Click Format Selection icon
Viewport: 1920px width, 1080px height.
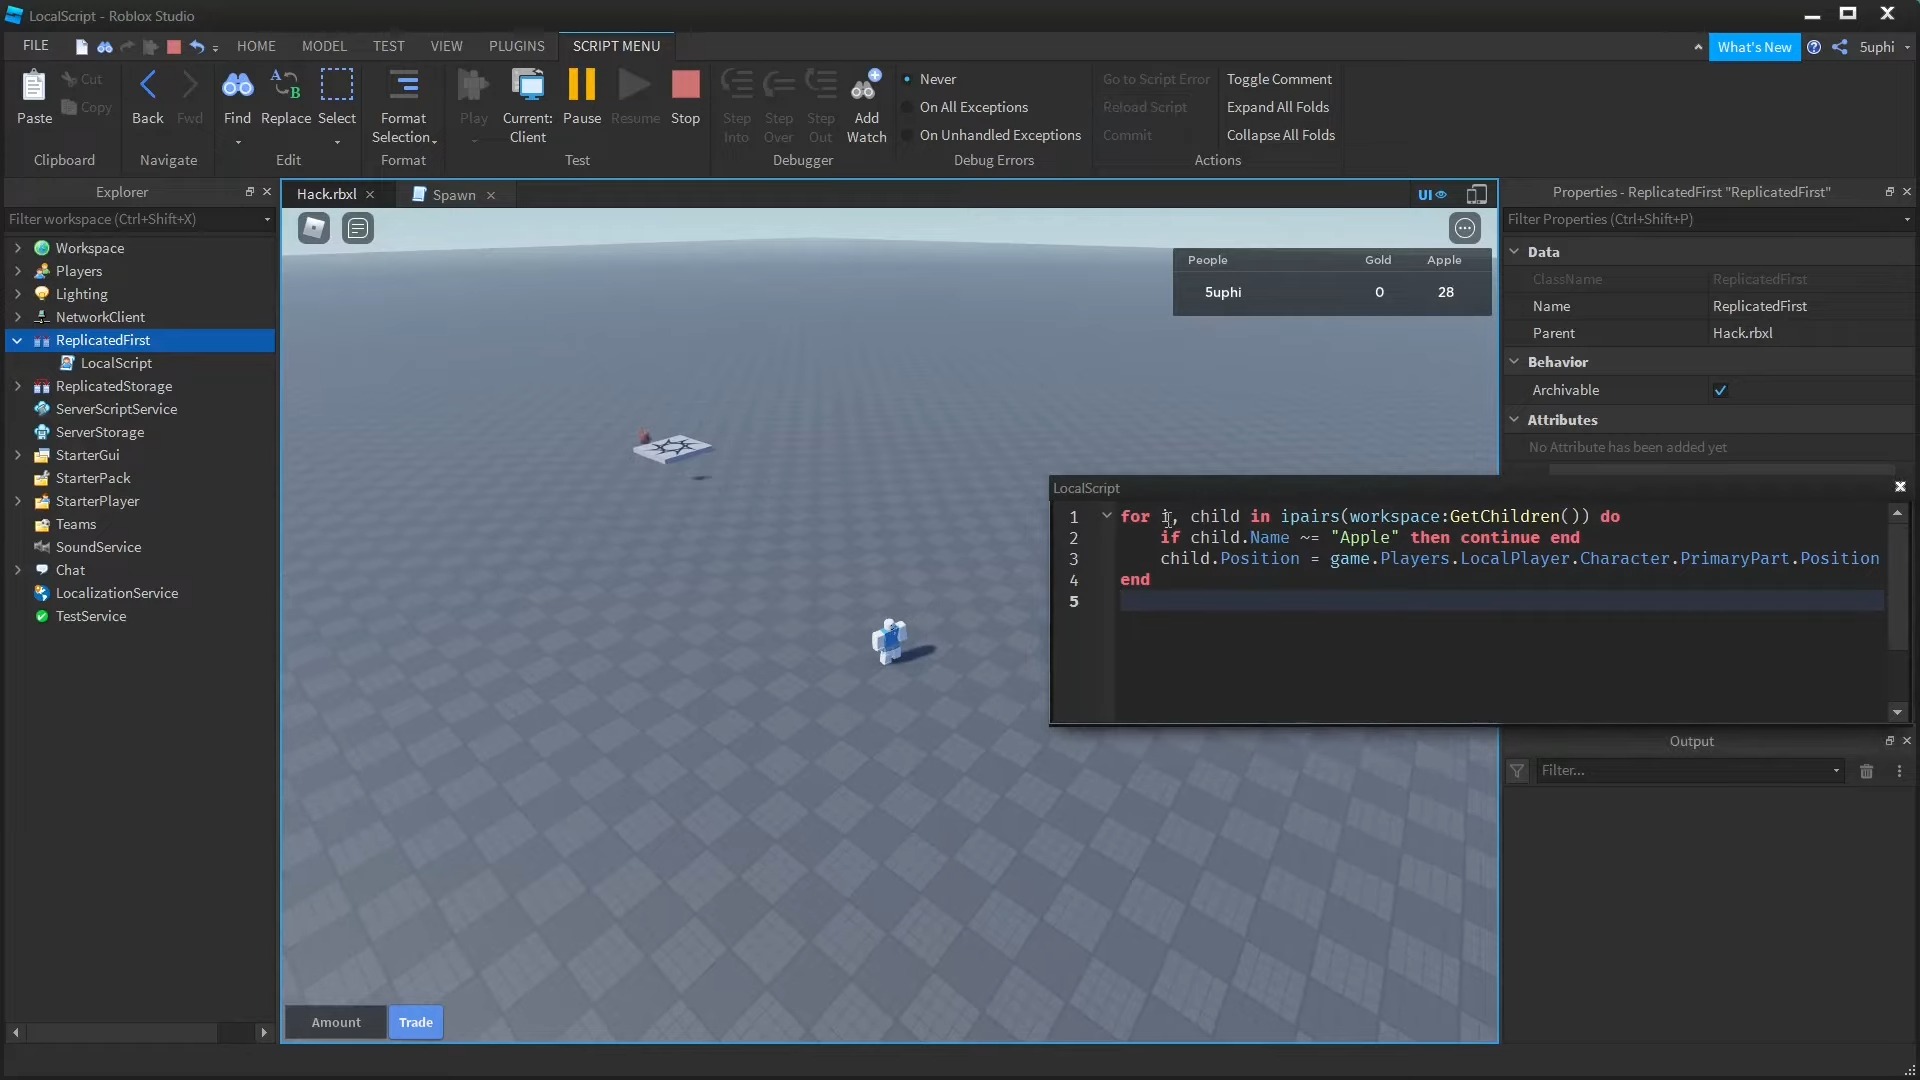coord(403,86)
